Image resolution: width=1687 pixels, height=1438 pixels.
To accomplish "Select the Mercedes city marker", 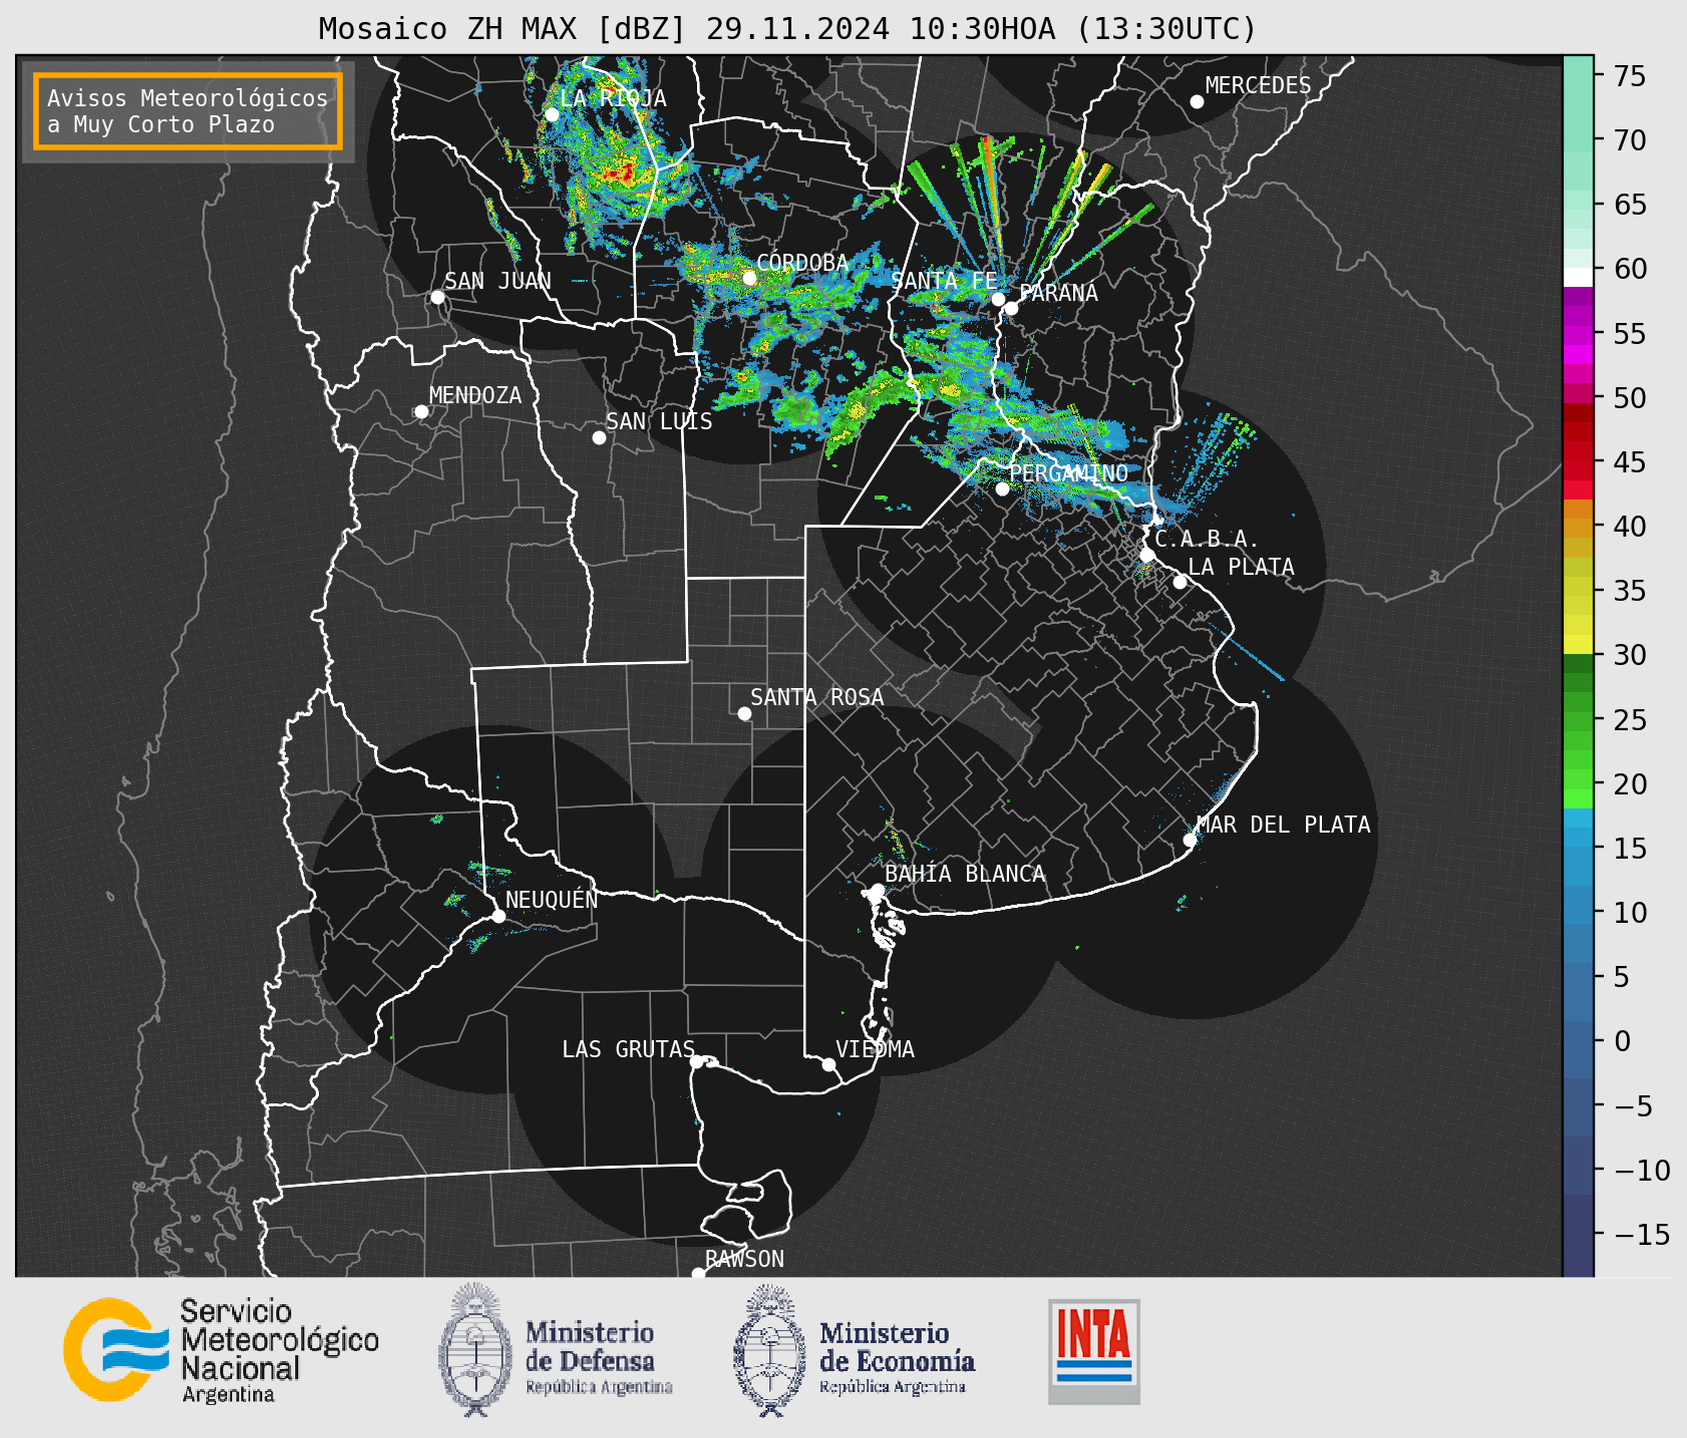I will [x=1197, y=102].
